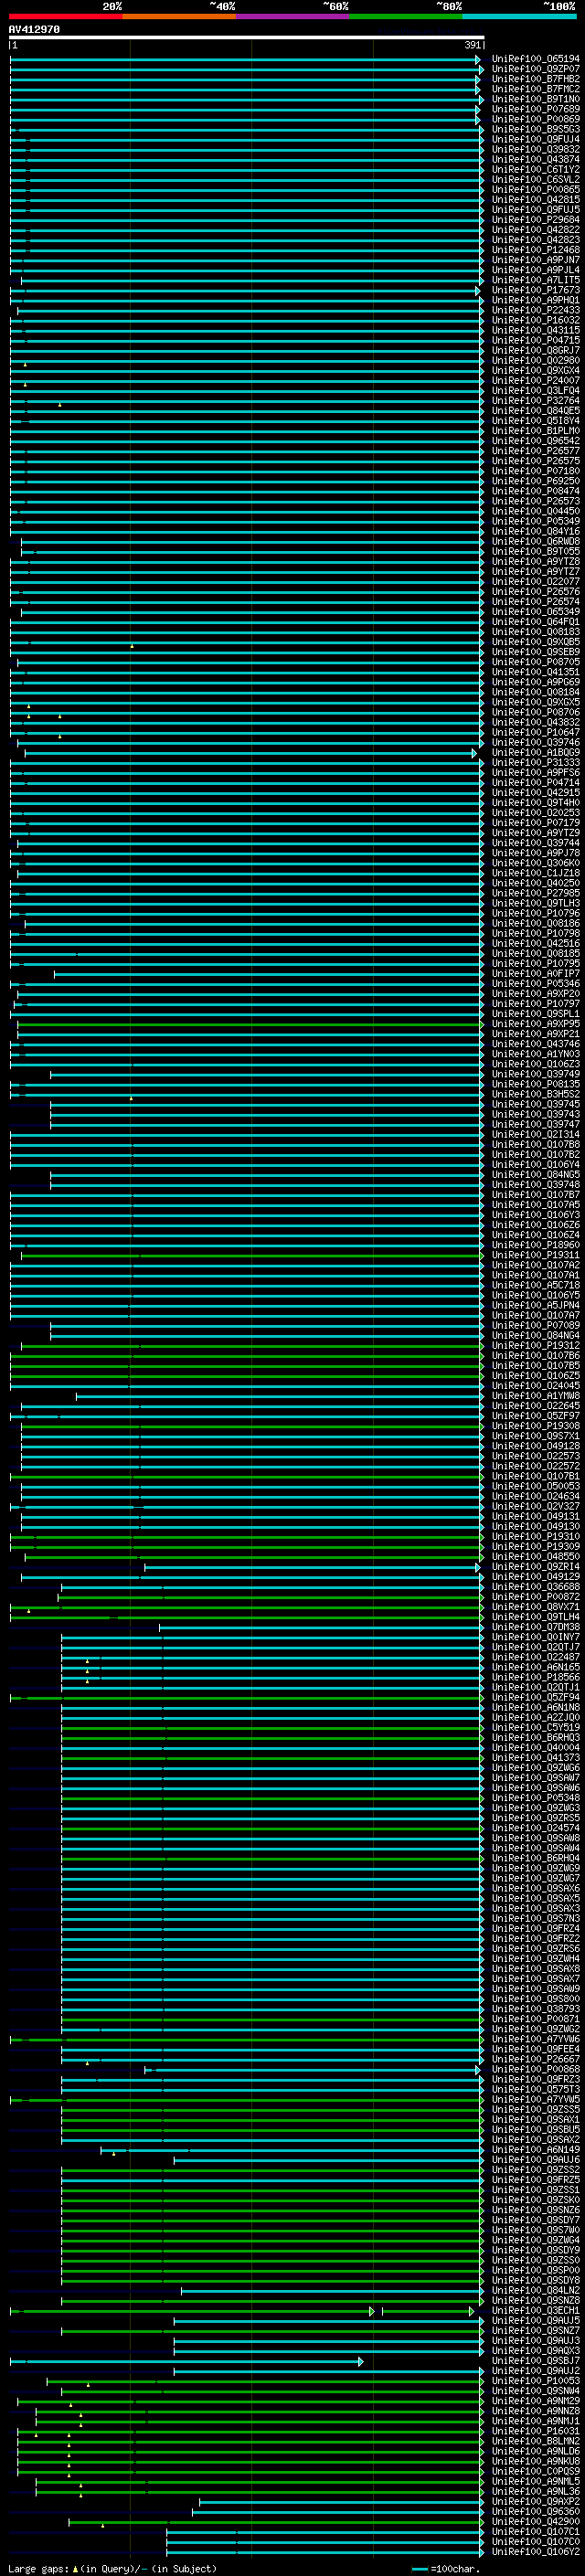Select the UniRef100_Q7DM38 alignment bar
Image resolution: width=585 pixels, height=2576 pixels.
320,1628
